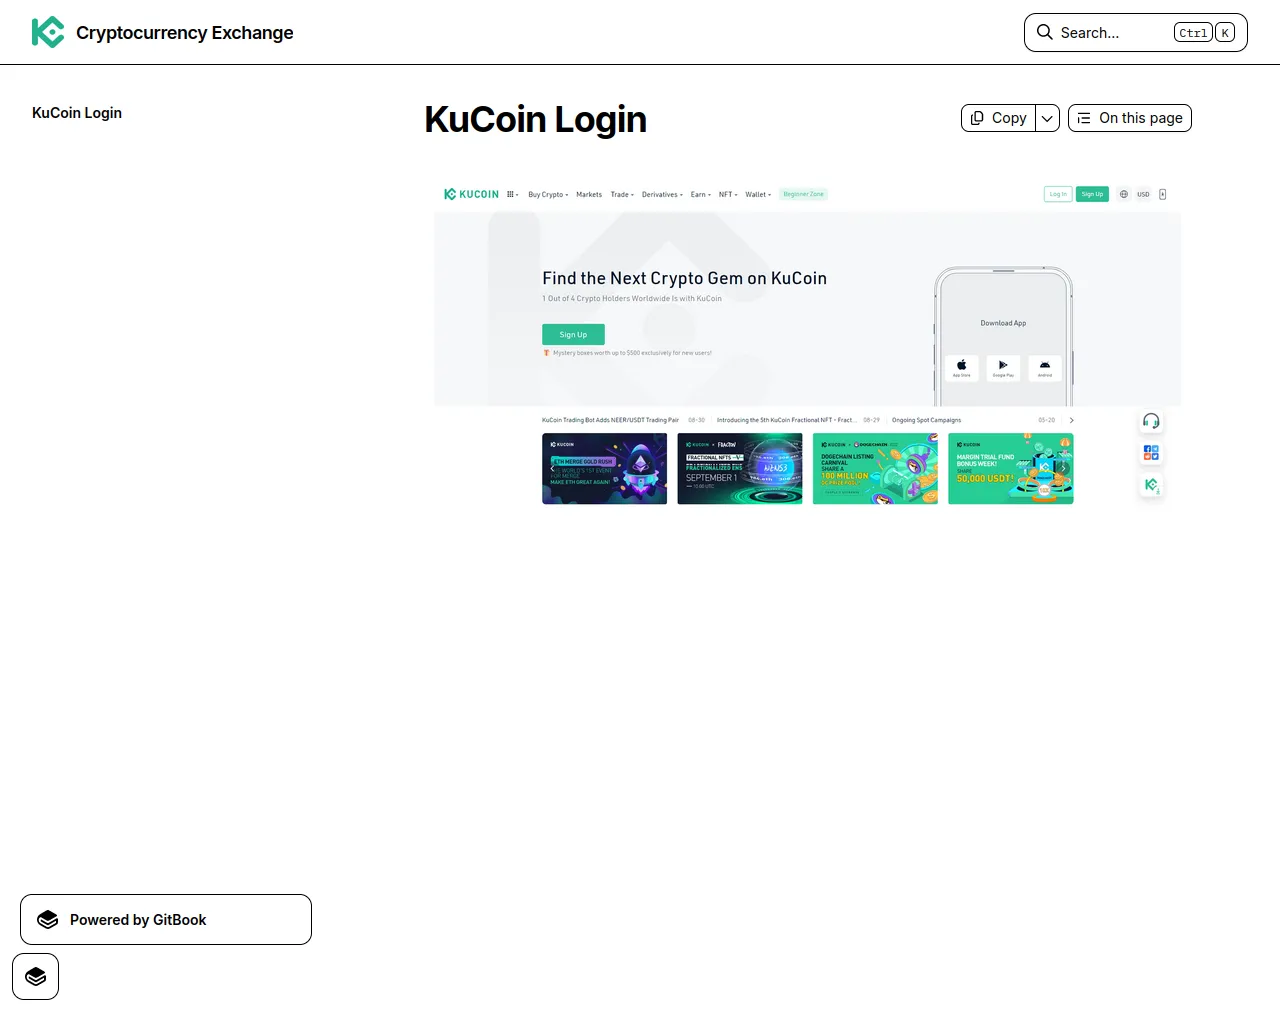Click the gift box icon beside the mystery boxes text
Screen dimensions: 1280x1024
(546, 352)
